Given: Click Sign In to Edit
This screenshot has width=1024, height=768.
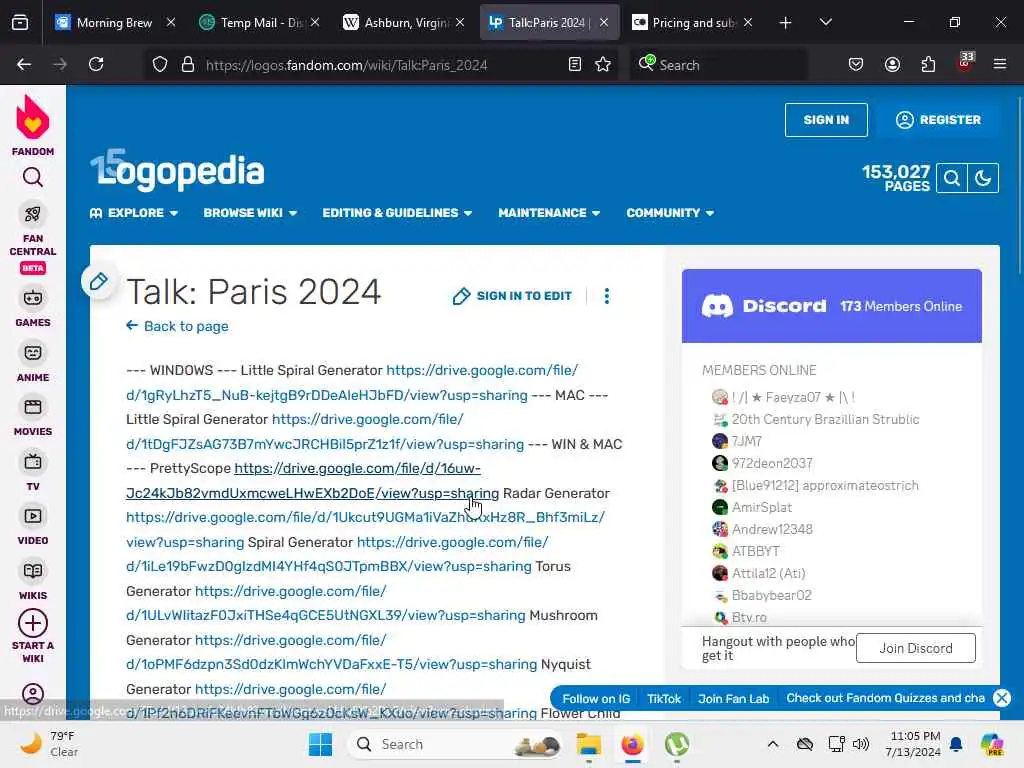Looking at the screenshot, I should click(512, 296).
